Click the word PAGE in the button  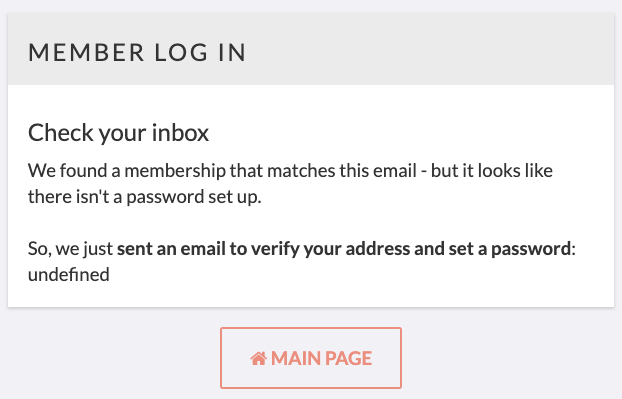tap(348, 358)
